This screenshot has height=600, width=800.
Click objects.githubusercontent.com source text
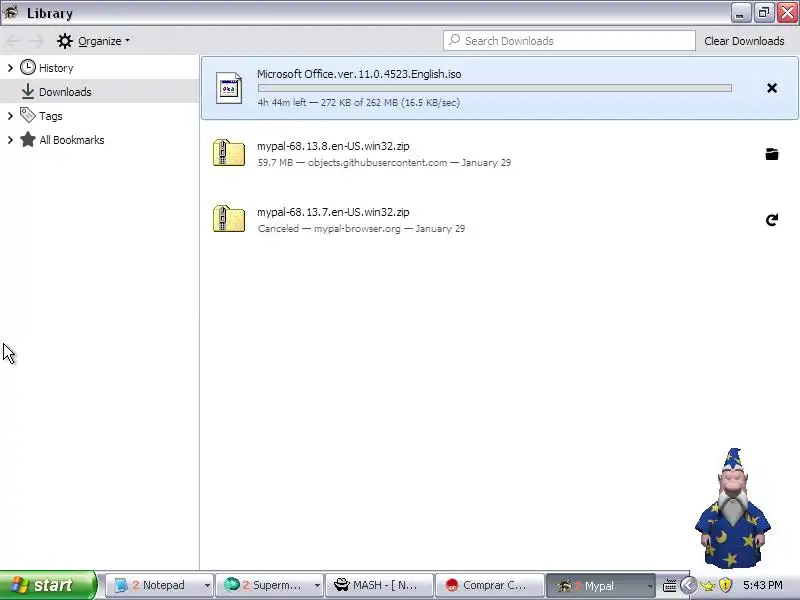pos(377,162)
